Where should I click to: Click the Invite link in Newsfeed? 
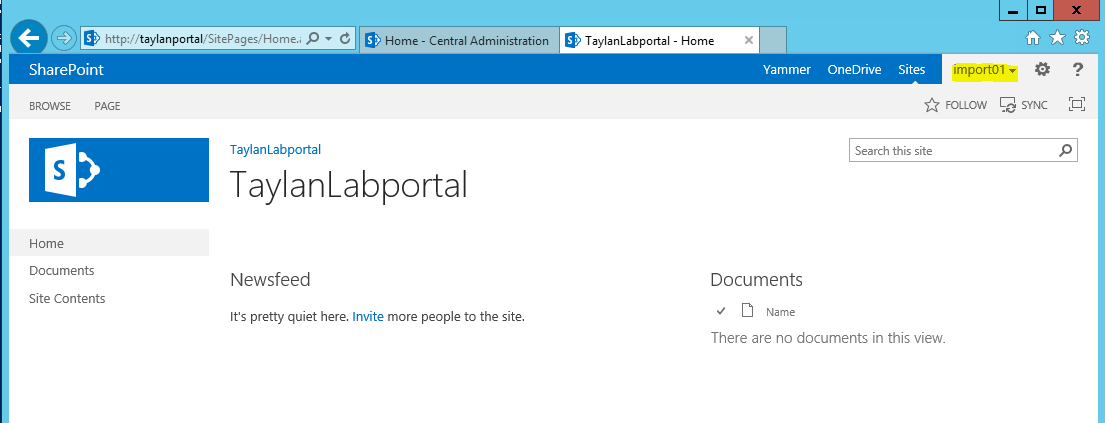[x=368, y=317]
